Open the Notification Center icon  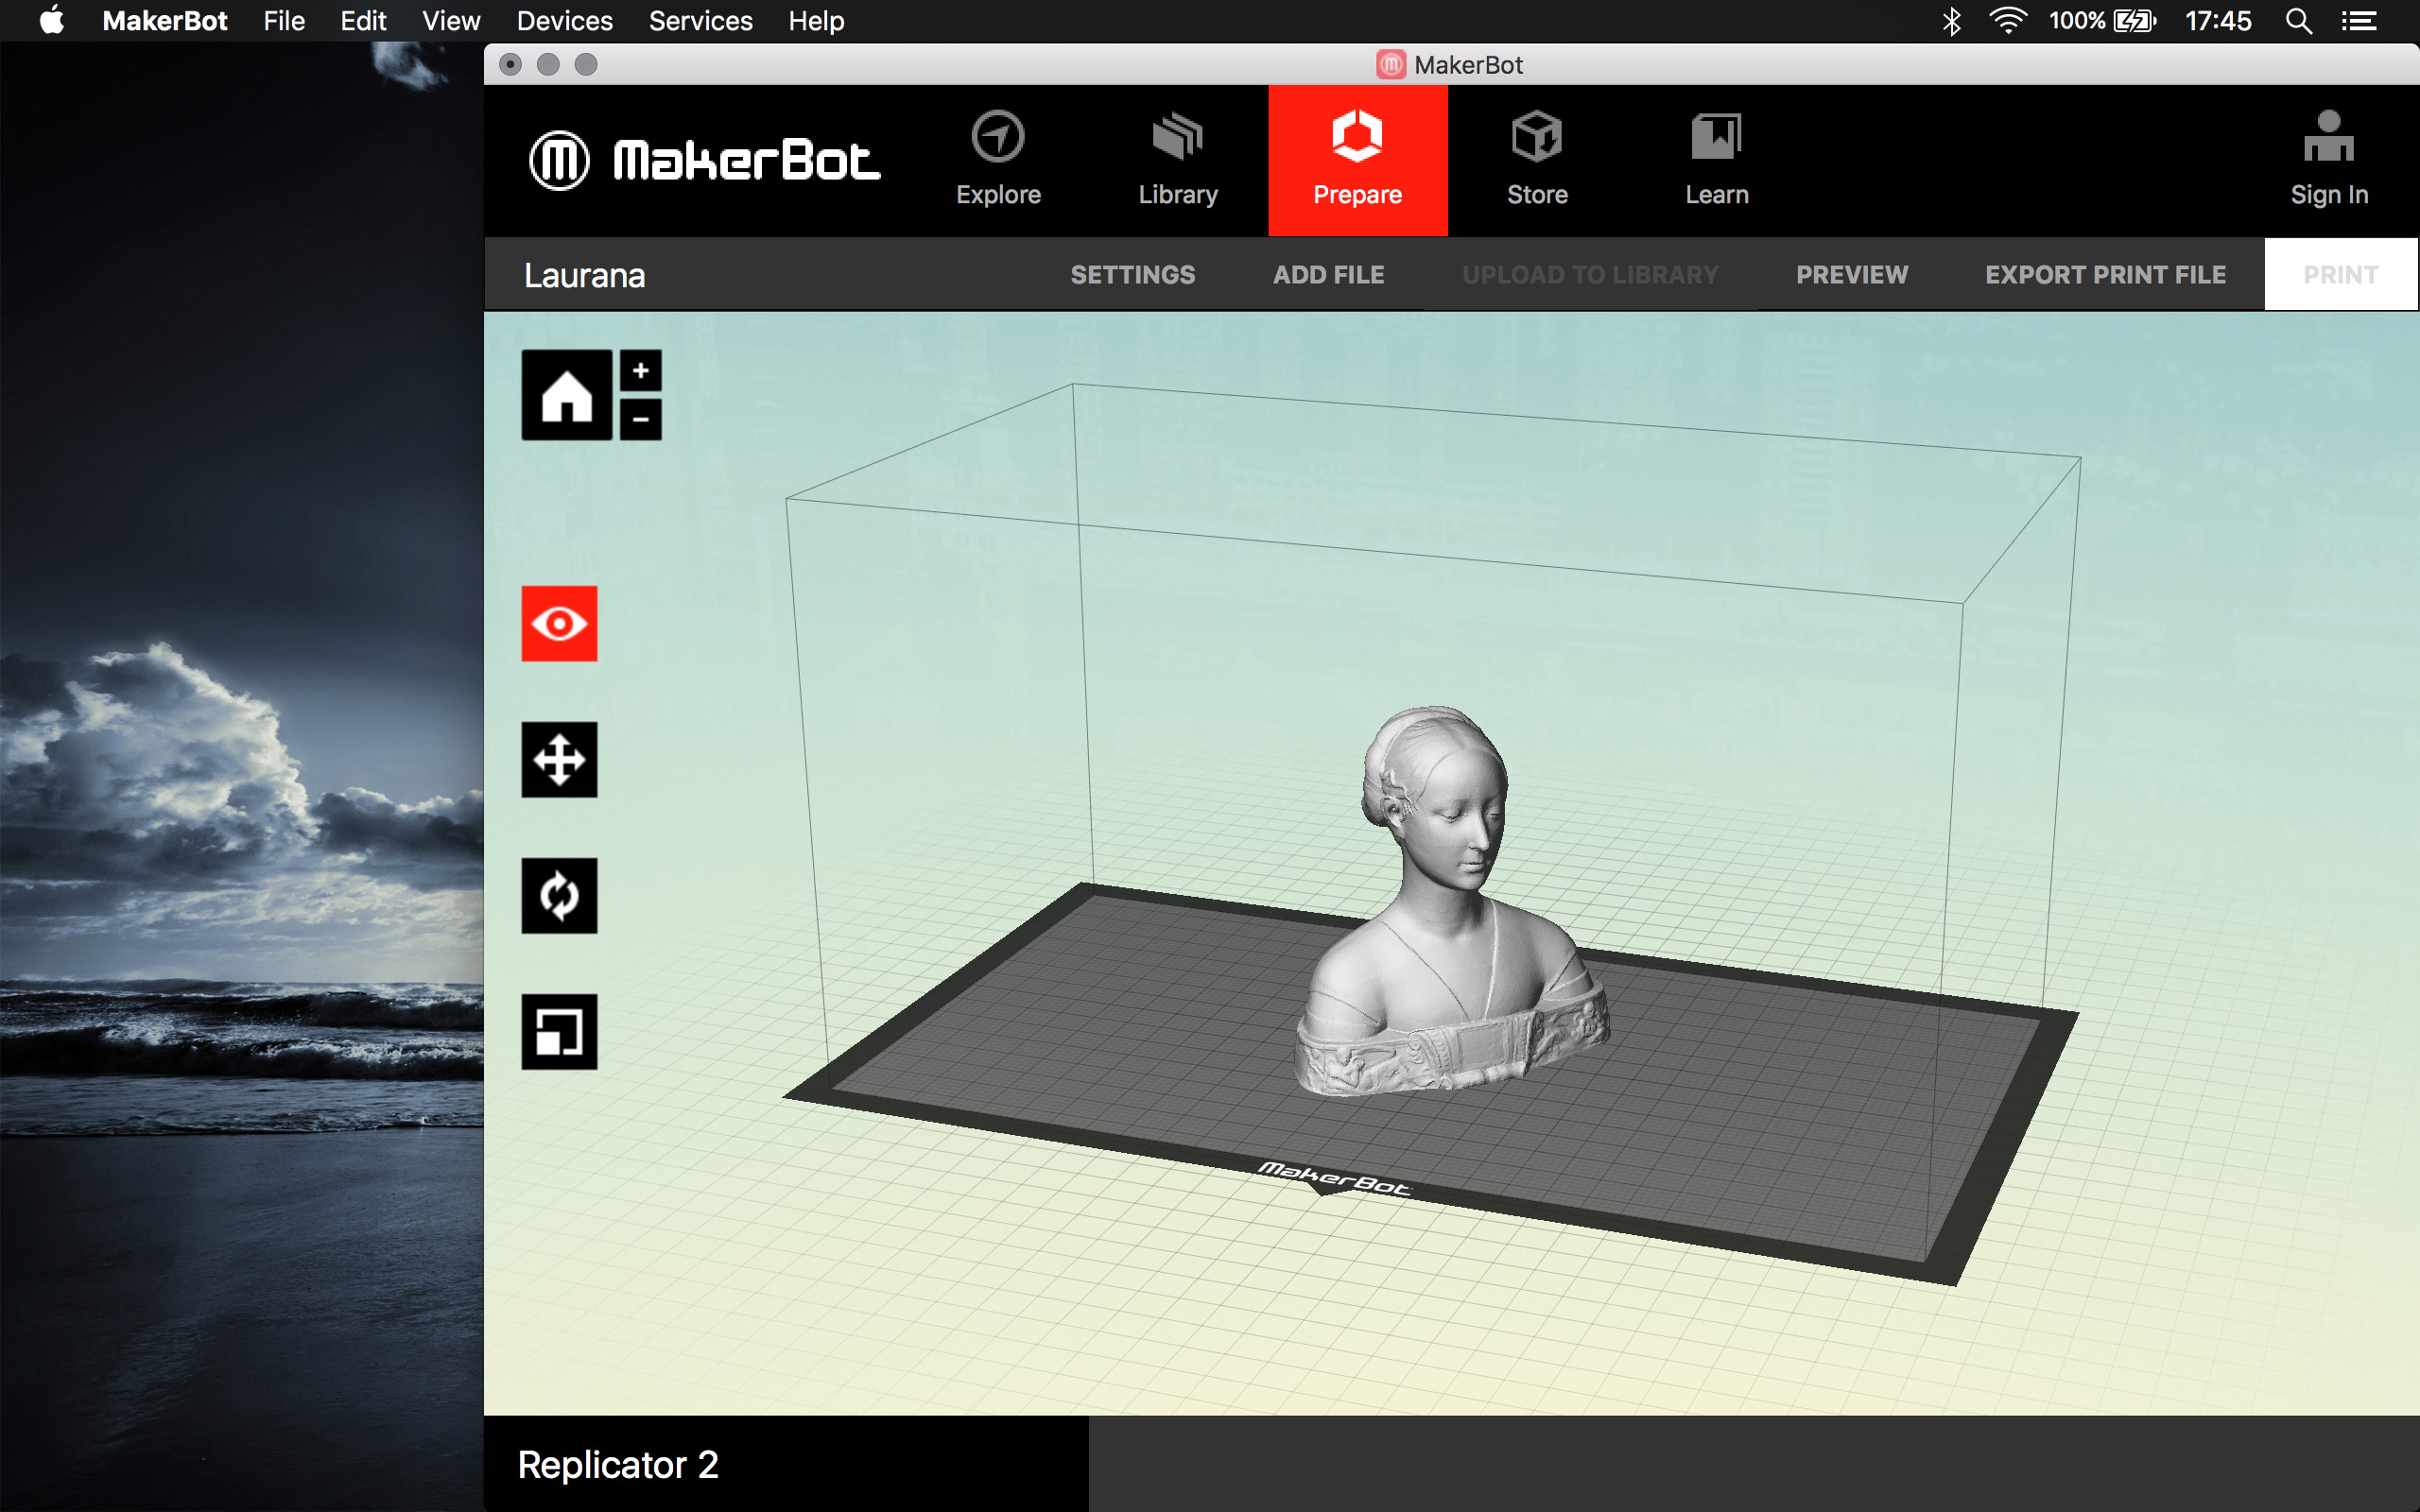coord(2358,21)
